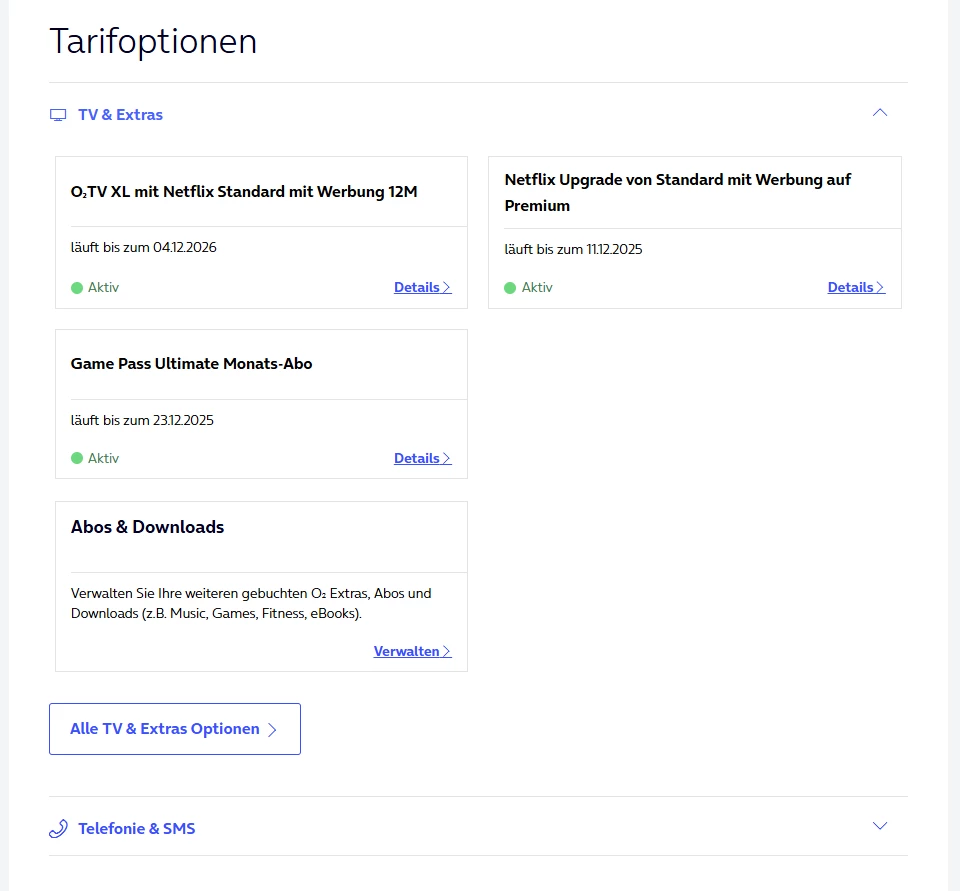The image size is (960, 891).
Task: Click green Aktiv dot on Netflix Upgrade card
Action: 510,288
